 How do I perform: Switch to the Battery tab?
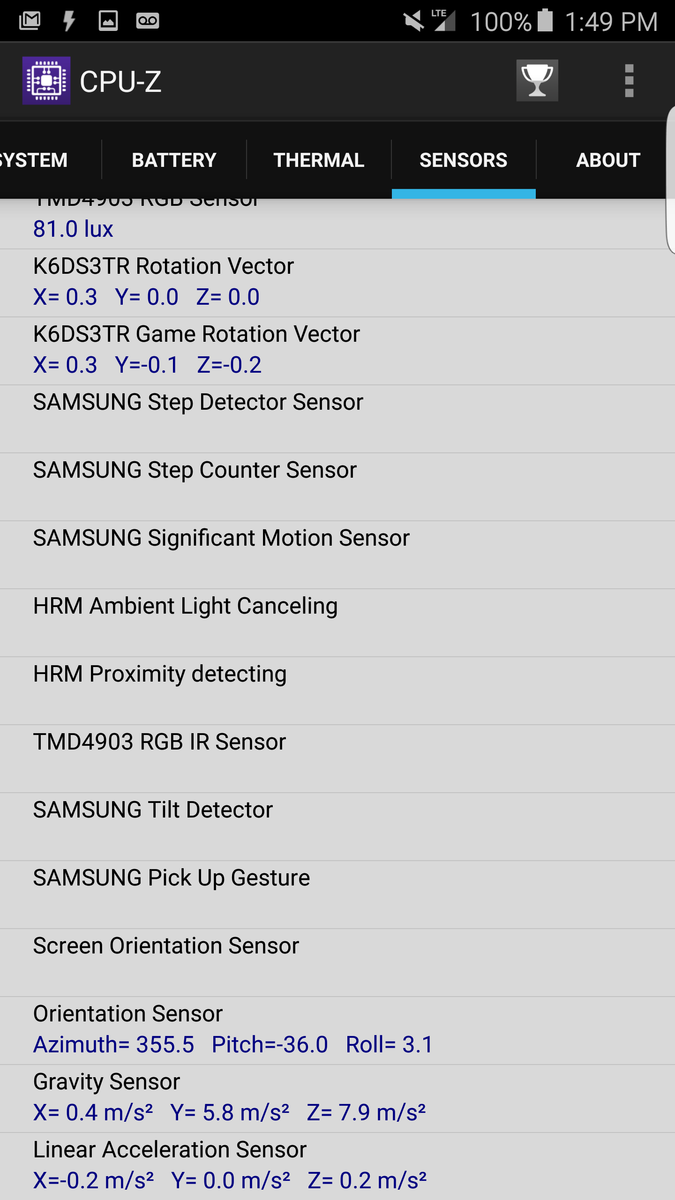(x=174, y=160)
